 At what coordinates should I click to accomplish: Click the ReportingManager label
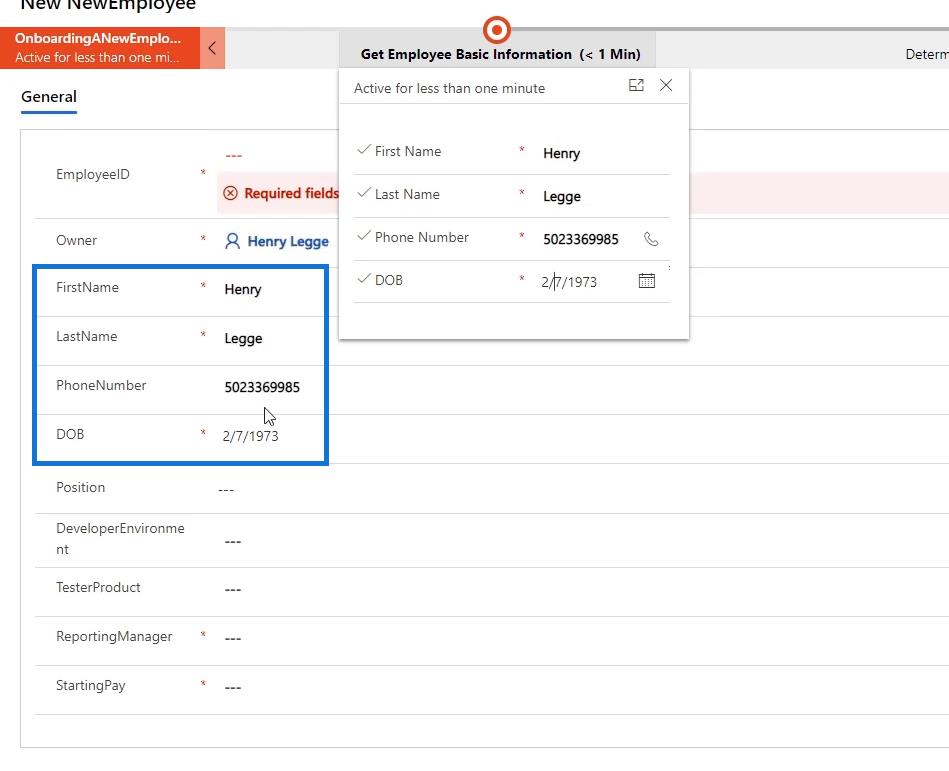tap(114, 637)
